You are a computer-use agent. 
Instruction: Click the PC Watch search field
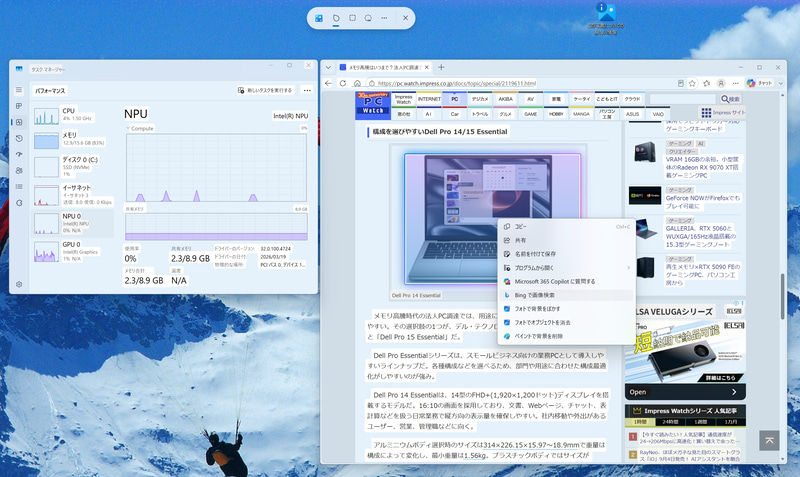[683, 99]
